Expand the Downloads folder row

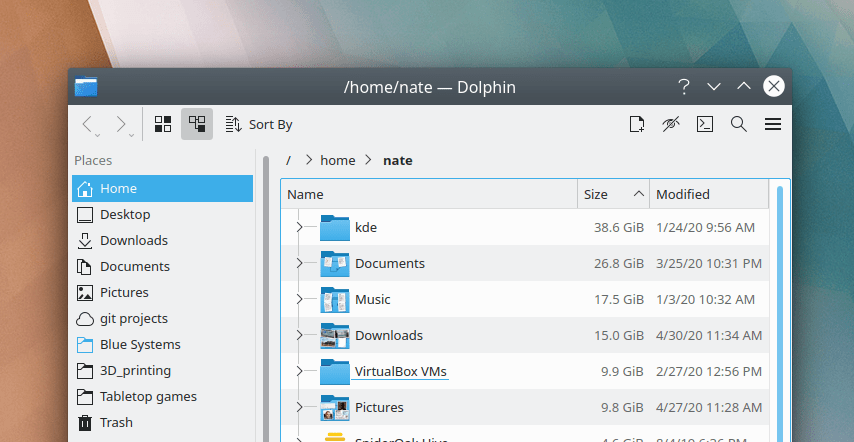pyautogui.click(x=299, y=336)
